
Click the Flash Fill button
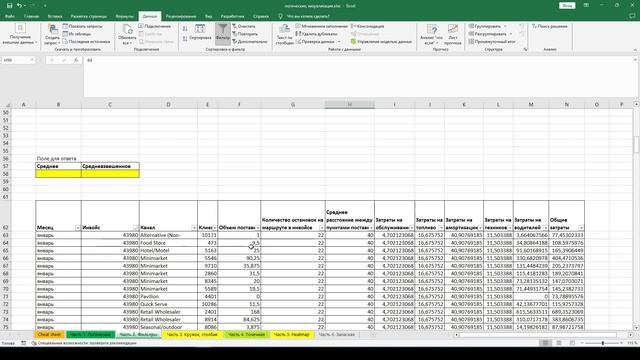tap(322, 26)
